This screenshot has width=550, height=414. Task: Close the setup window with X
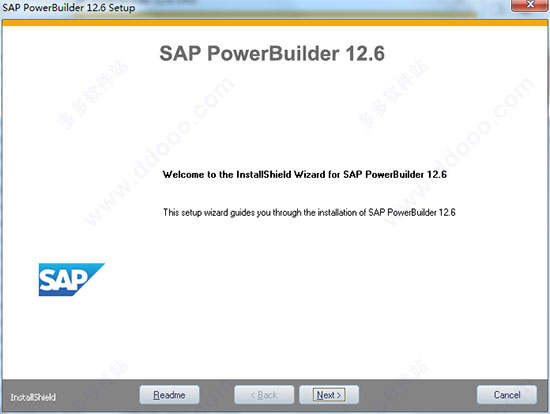click(x=530, y=5)
